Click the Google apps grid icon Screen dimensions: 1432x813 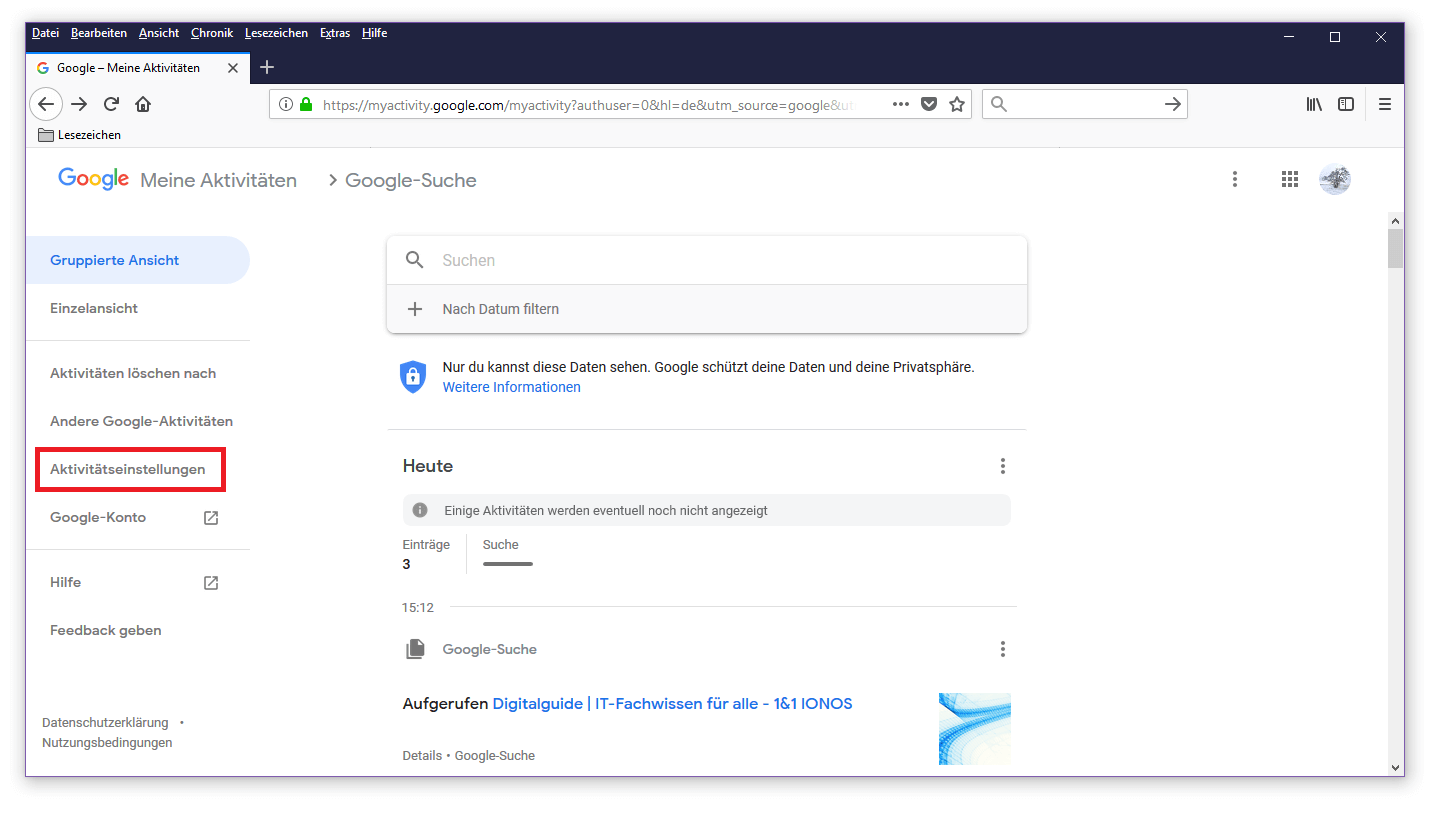(x=1290, y=179)
